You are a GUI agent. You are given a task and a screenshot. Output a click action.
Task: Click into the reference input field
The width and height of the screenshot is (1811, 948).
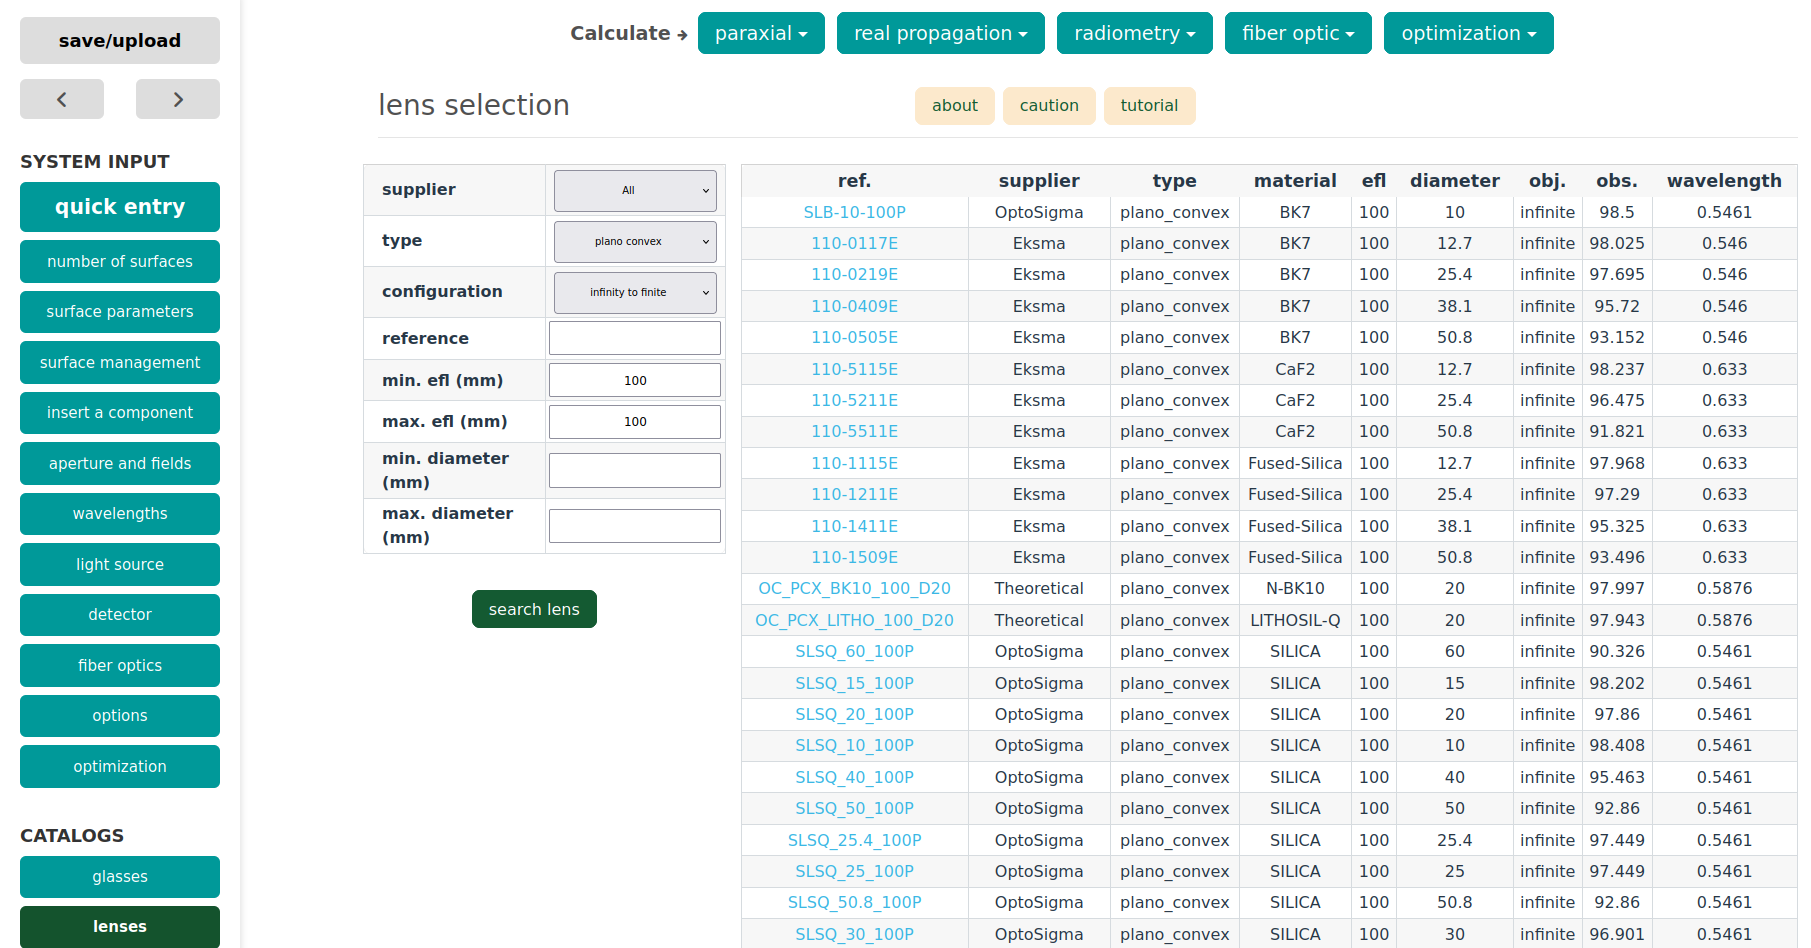pos(635,338)
